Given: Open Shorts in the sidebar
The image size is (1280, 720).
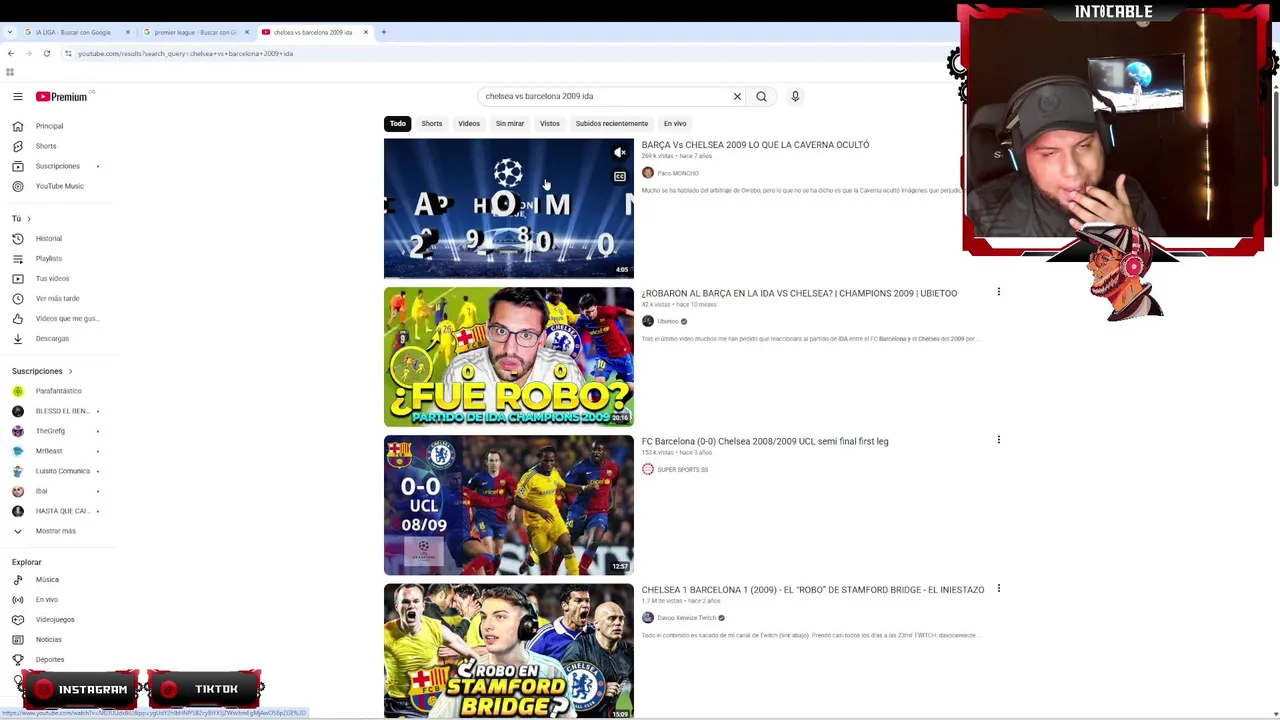Looking at the screenshot, I should tap(46, 146).
